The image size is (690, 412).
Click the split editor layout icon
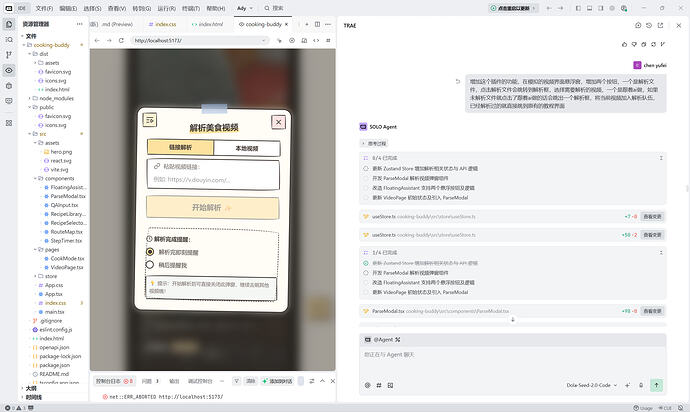pos(317,24)
